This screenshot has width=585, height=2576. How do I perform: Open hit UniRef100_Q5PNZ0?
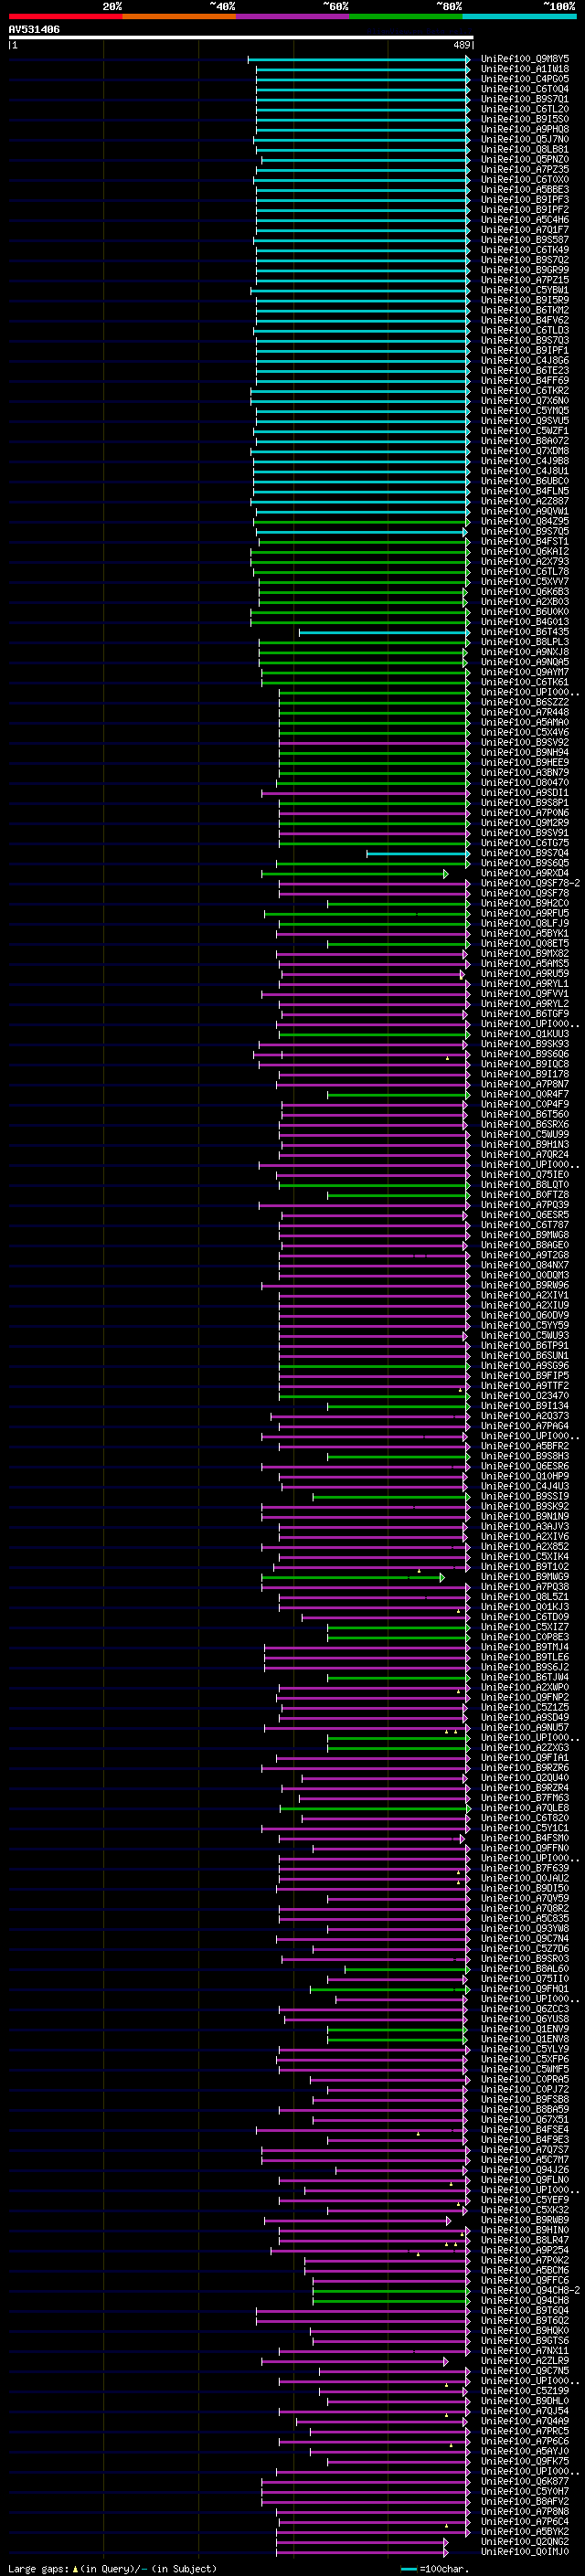pos(524,159)
